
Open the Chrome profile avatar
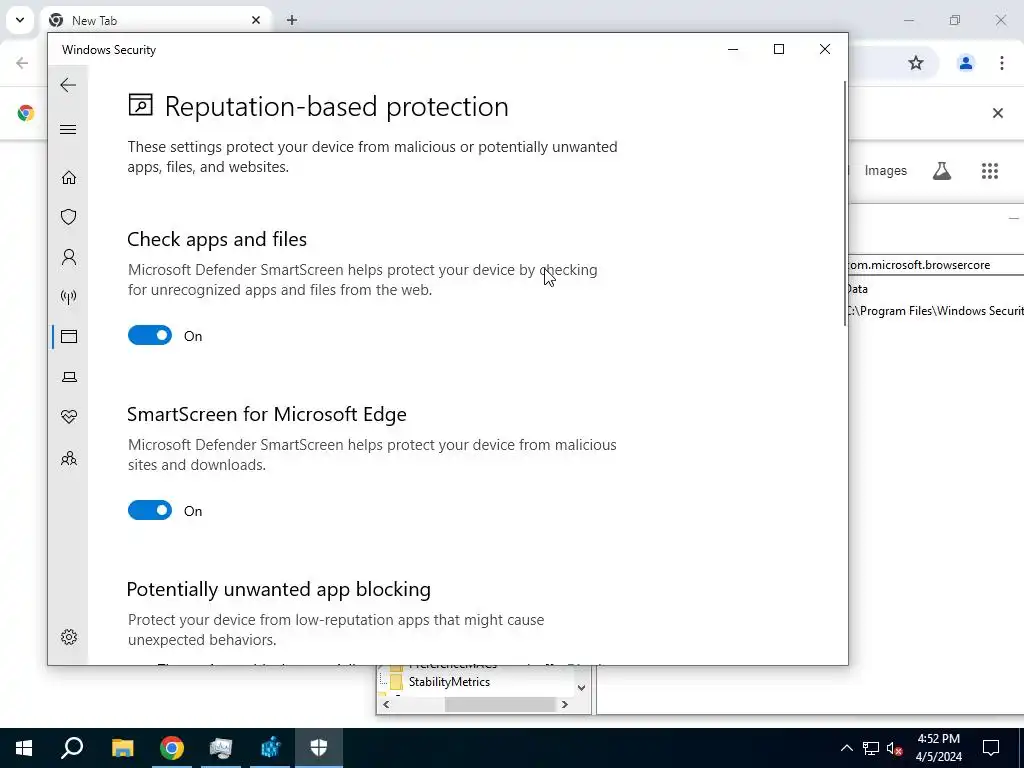pyautogui.click(x=965, y=63)
